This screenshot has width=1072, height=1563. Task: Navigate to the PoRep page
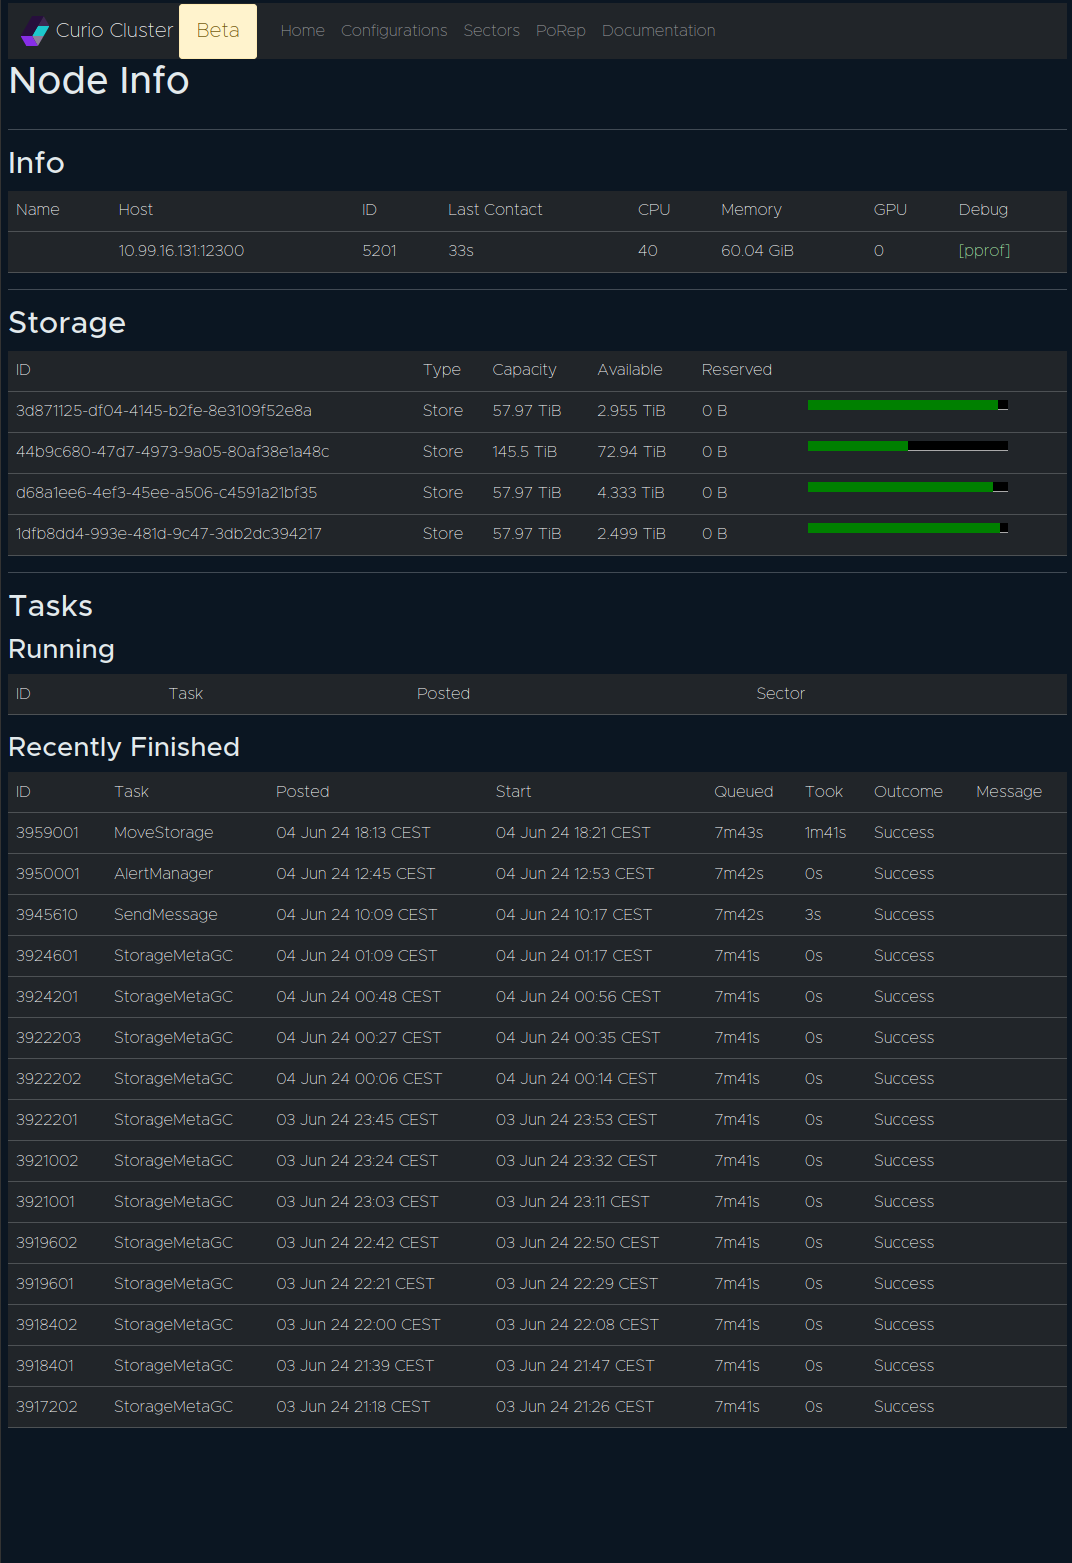[560, 31]
